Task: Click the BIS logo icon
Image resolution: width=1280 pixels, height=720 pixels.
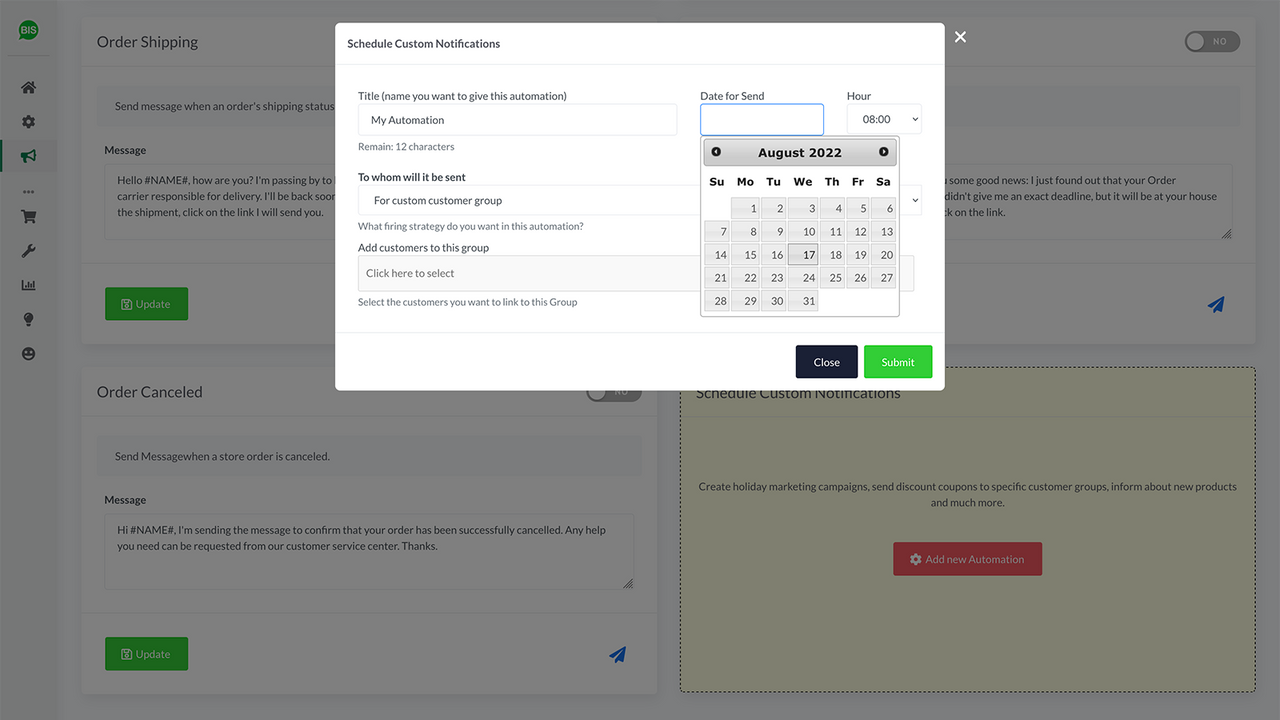Action: coord(28,30)
